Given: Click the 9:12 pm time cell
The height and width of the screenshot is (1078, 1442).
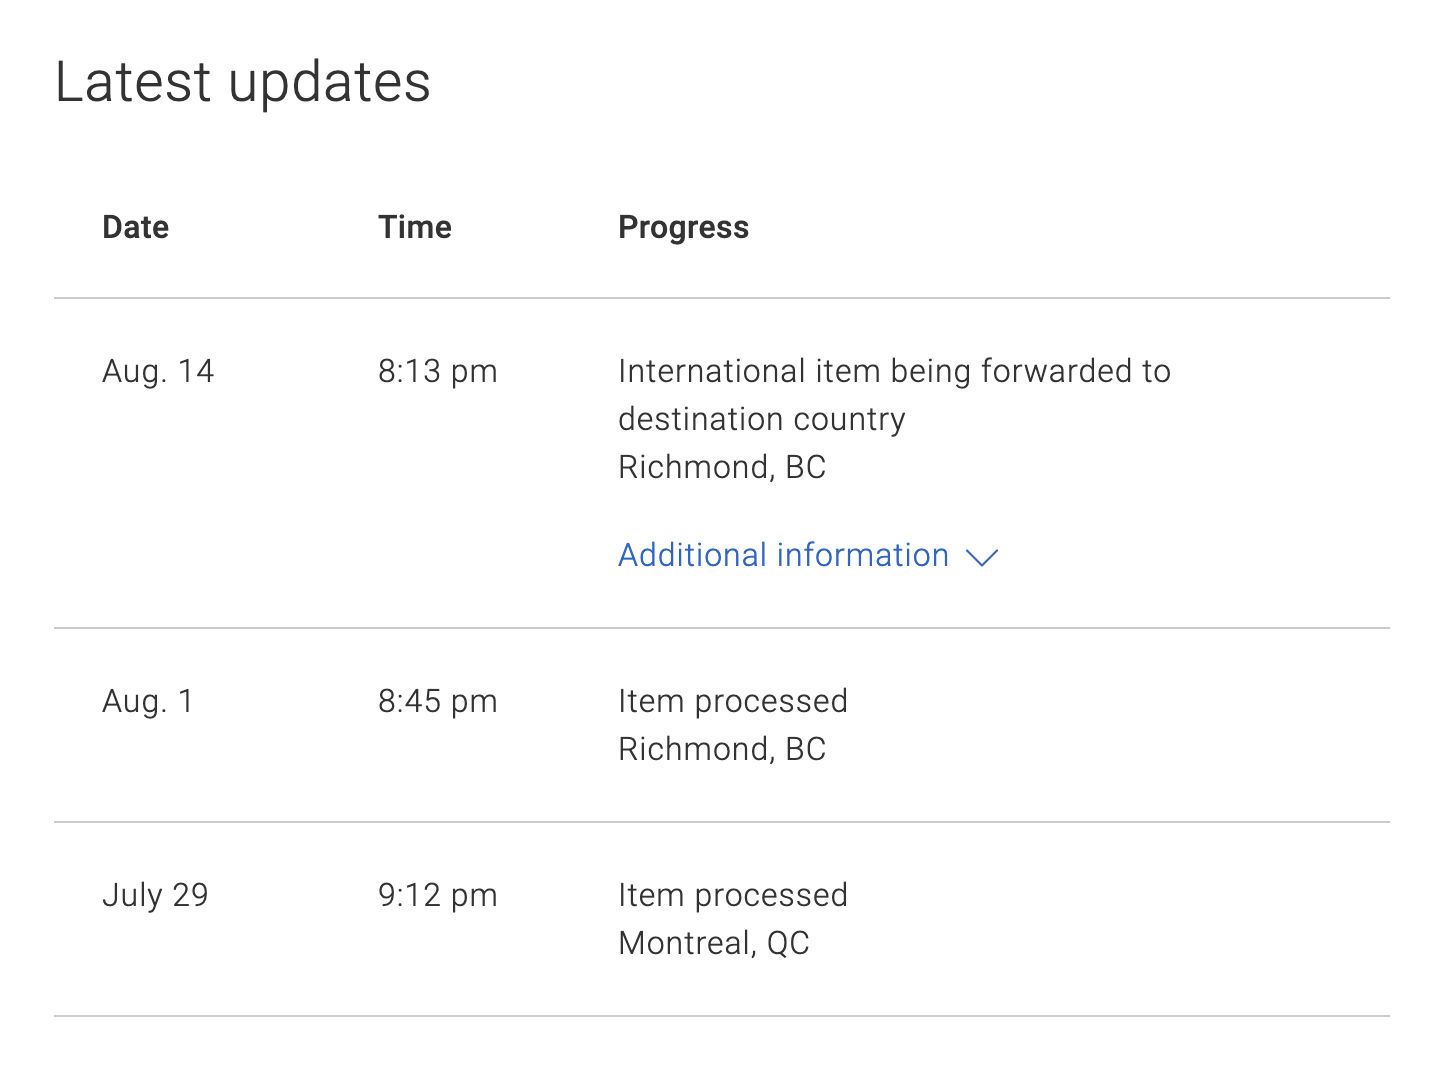Looking at the screenshot, I should 437,896.
